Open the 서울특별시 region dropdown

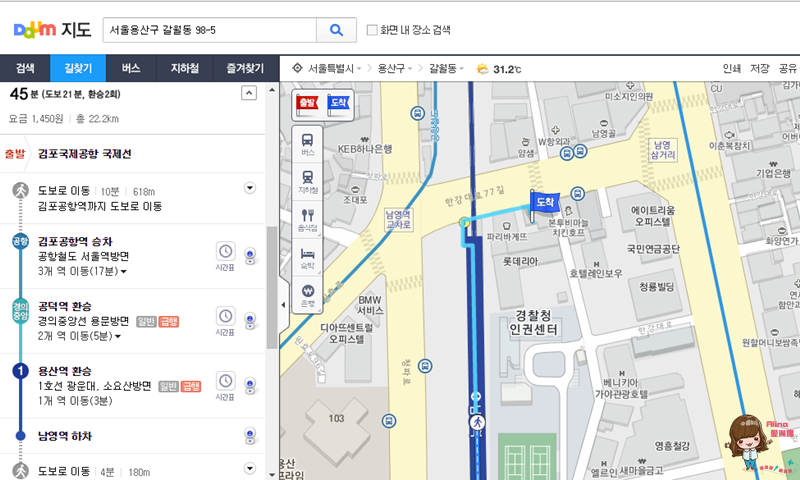(334, 68)
